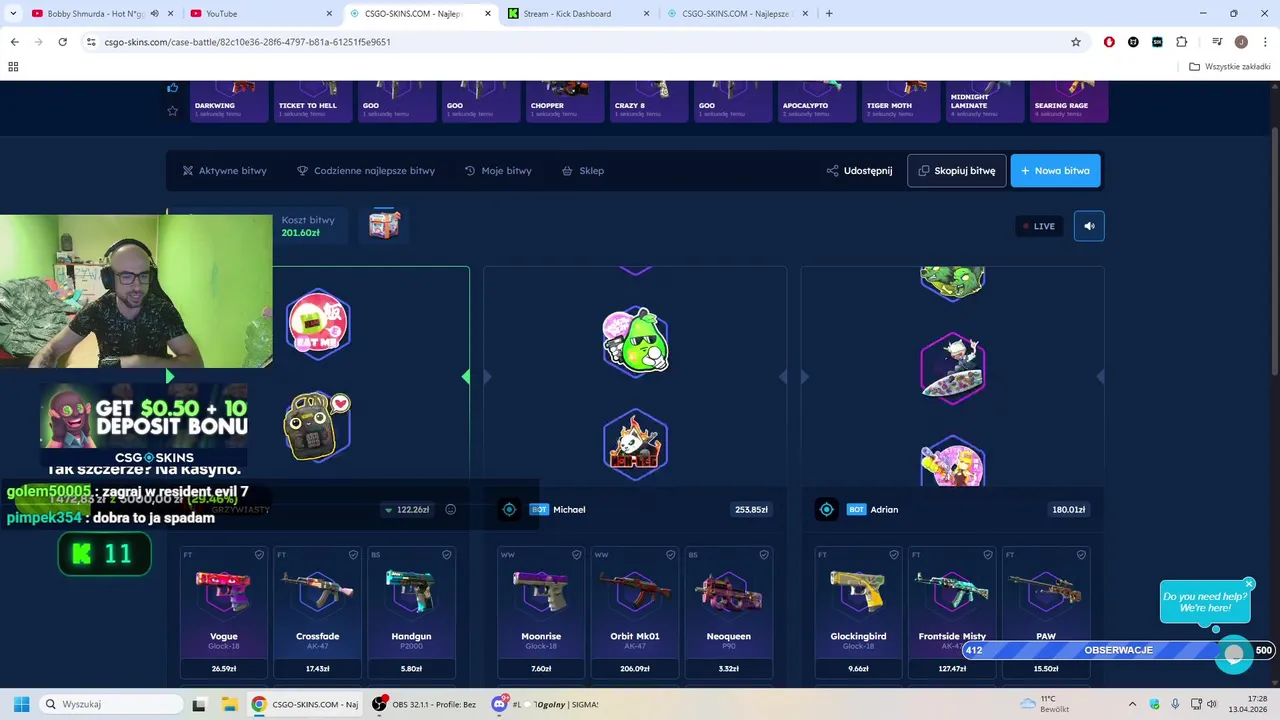The width and height of the screenshot is (1280, 720).
Task: Click the DARKWING recent drop card
Action: point(228,101)
